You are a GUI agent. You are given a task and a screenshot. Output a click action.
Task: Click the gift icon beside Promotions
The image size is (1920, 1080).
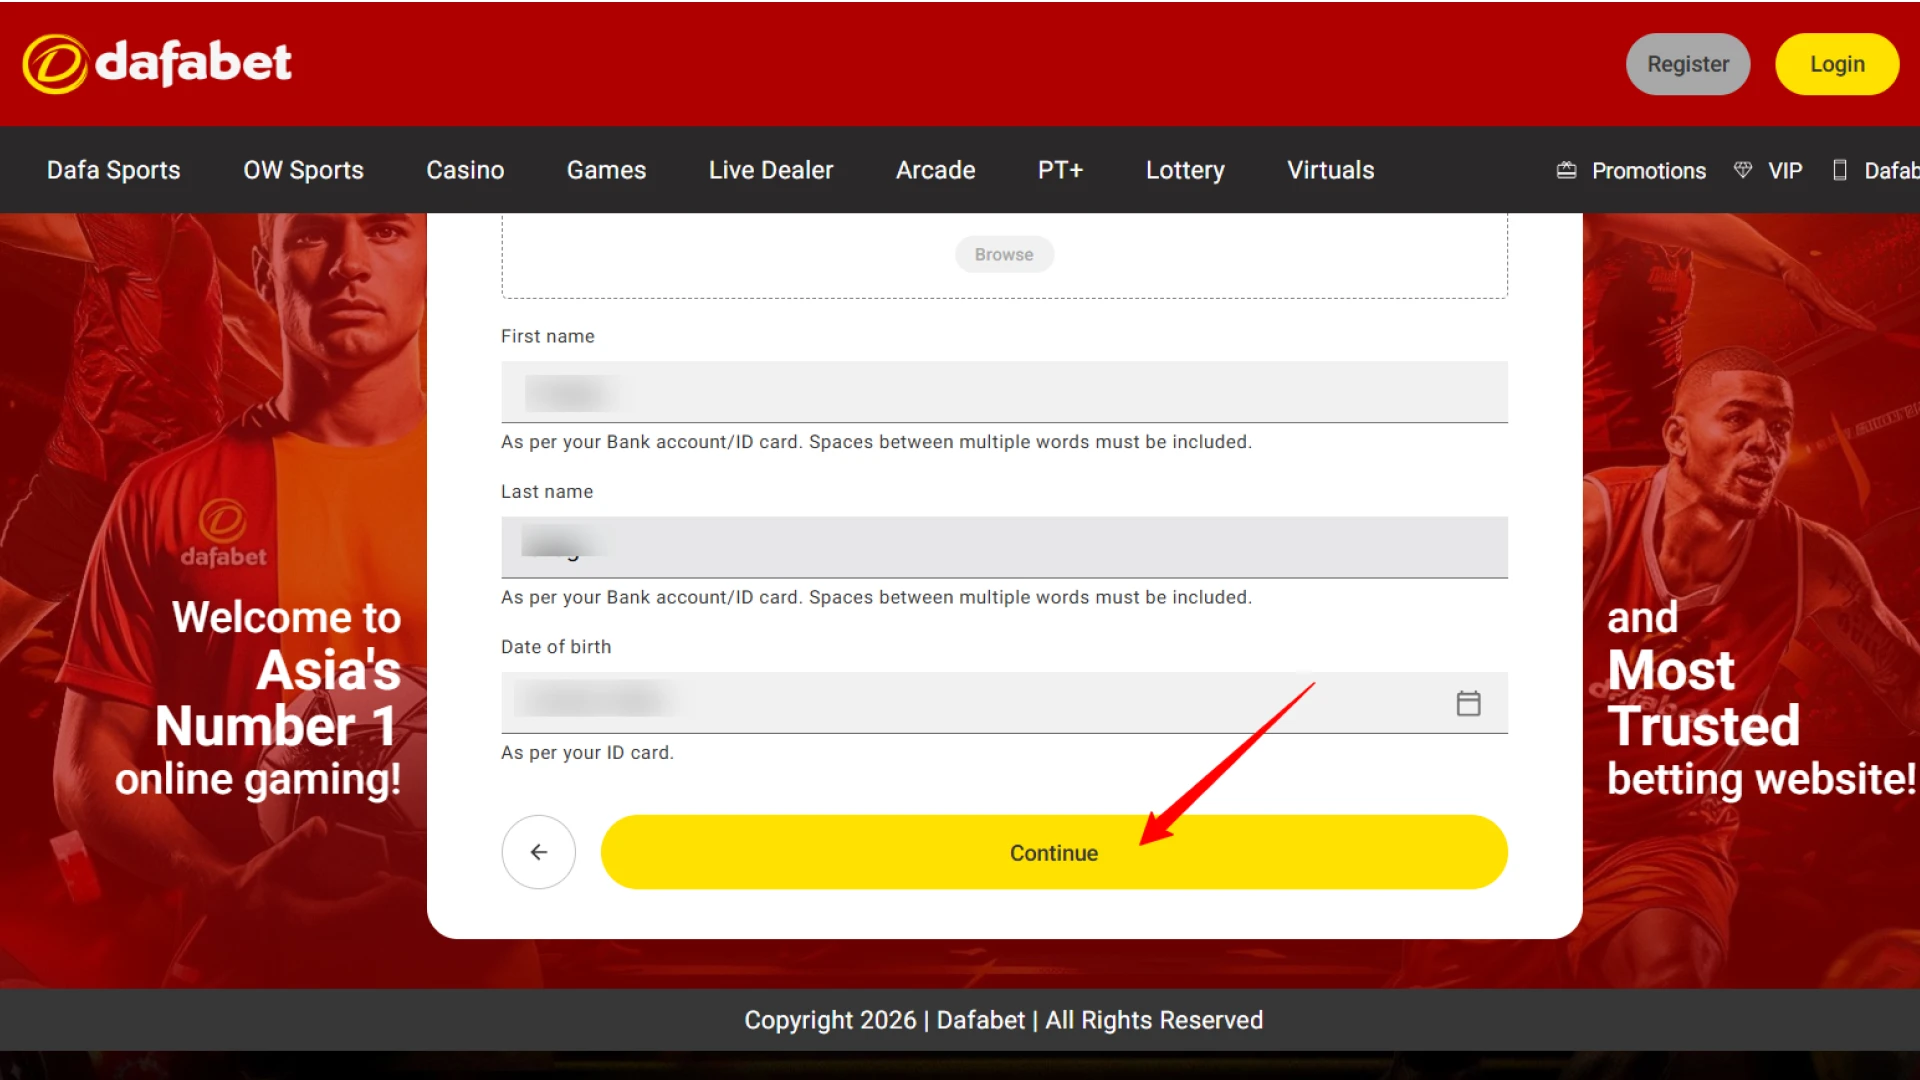tap(1565, 170)
